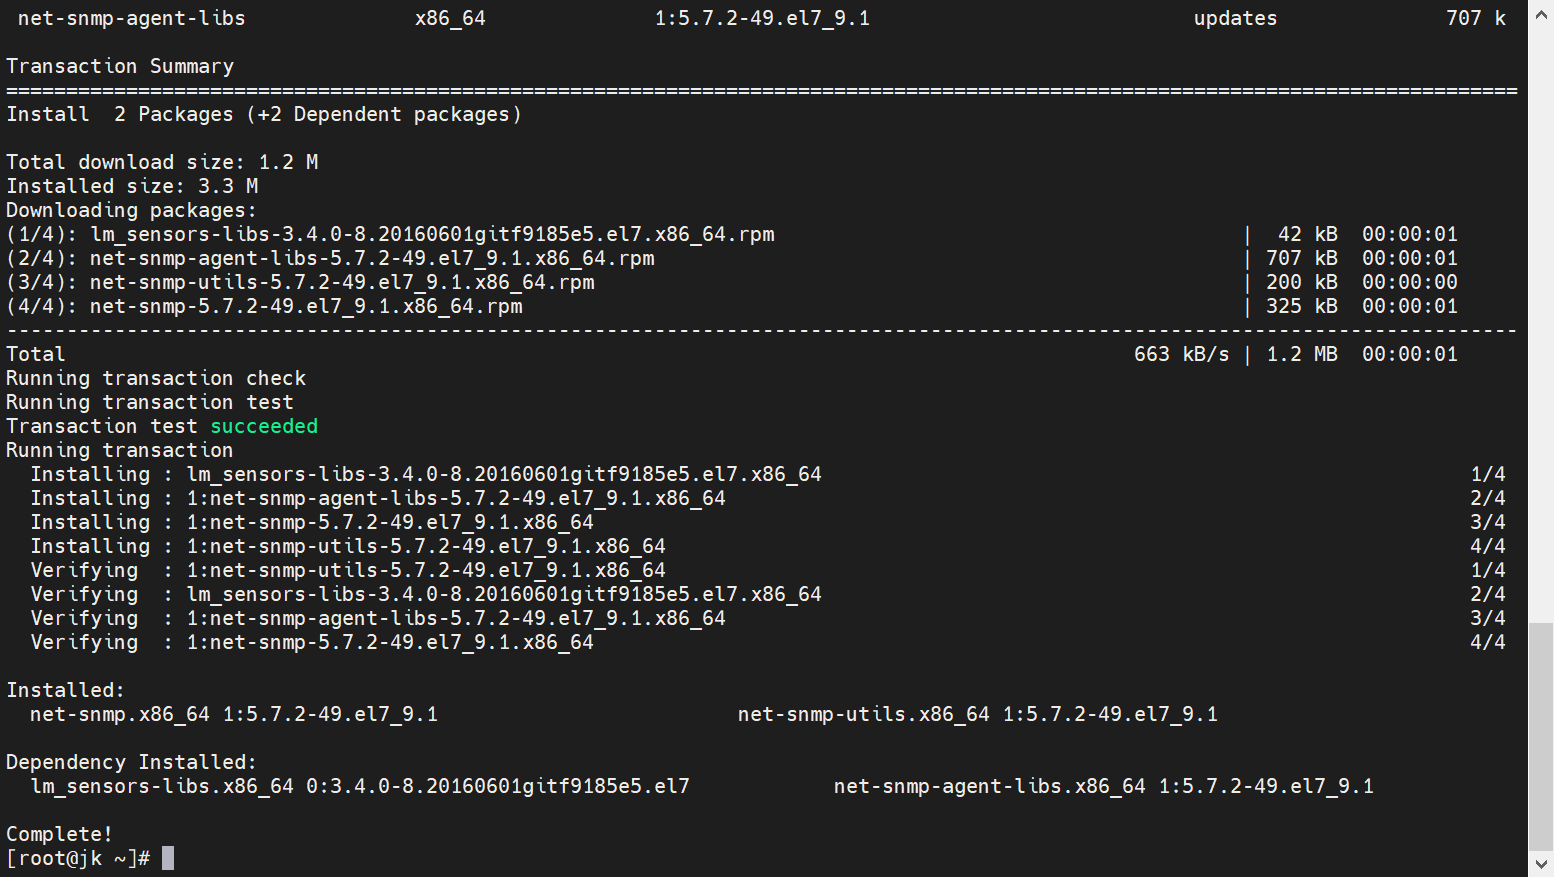This screenshot has height=877, width=1554.
Task: Click the scroll down arrow button
Action: pyautogui.click(x=1541, y=864)
